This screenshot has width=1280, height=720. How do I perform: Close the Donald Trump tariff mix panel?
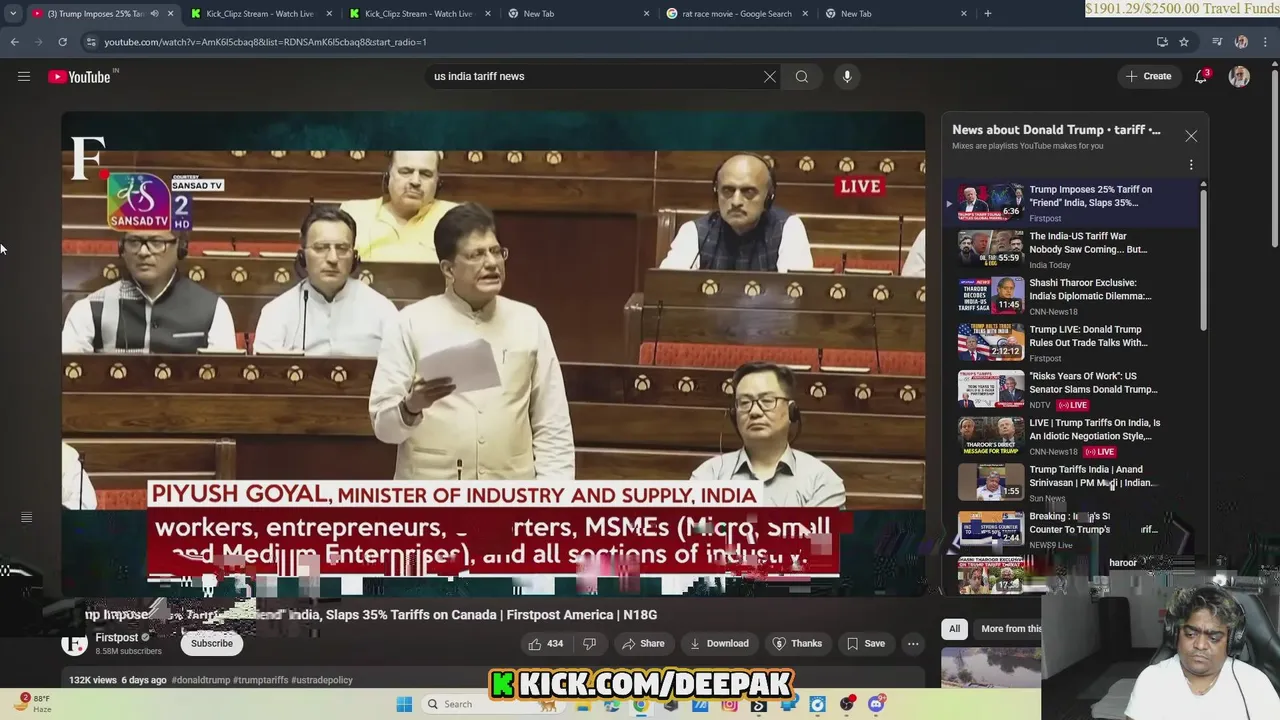pyautogui.click(x=1191, y=136)
